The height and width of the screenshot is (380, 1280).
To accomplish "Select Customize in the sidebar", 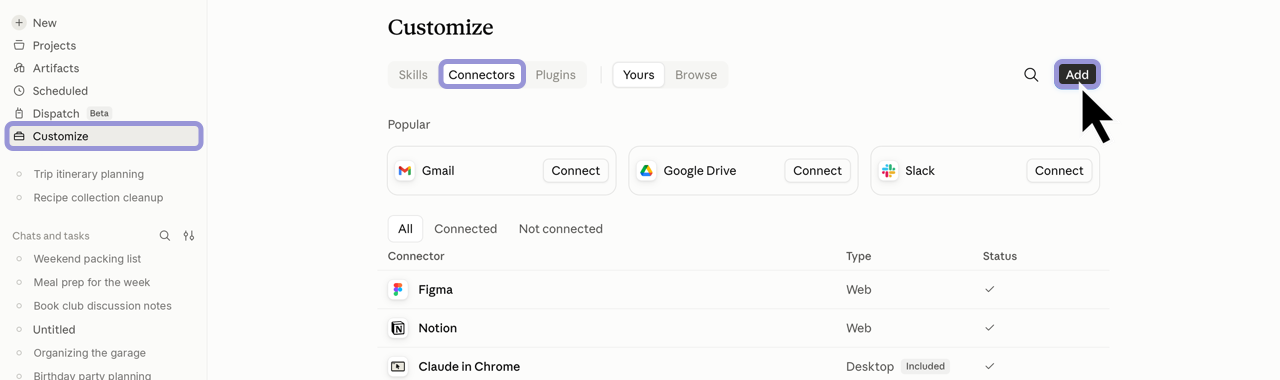I will (104, 136).
